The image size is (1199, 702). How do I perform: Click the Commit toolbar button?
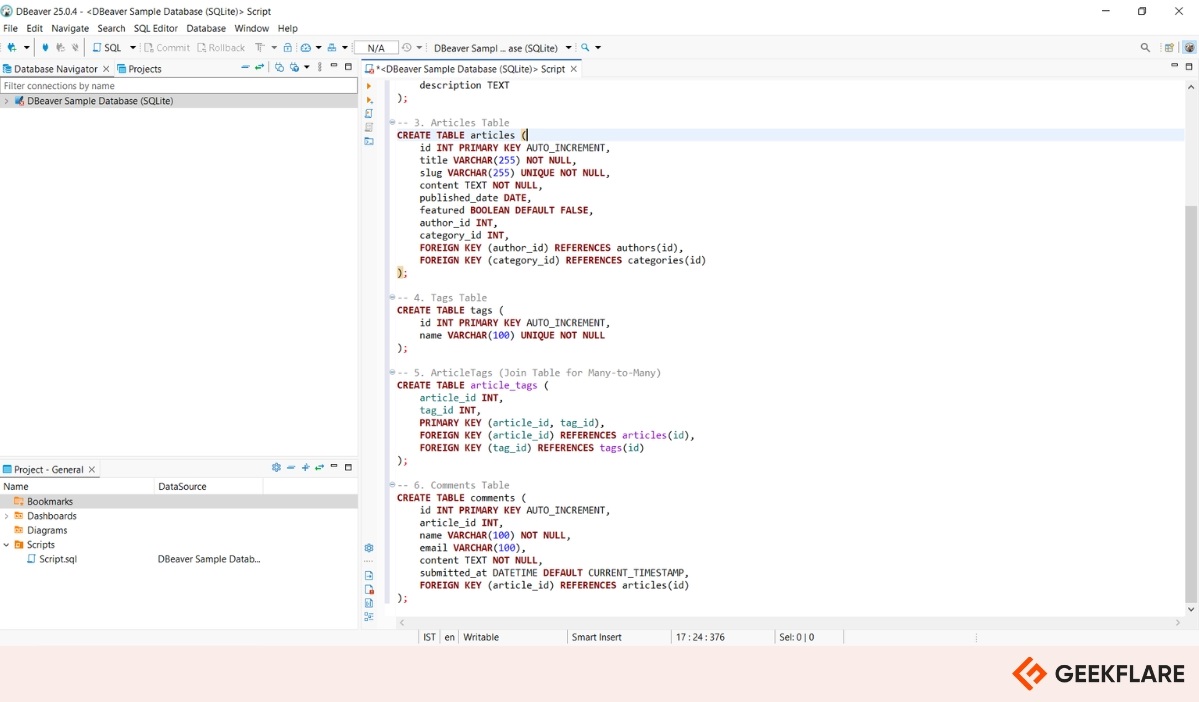click(167, 47)
